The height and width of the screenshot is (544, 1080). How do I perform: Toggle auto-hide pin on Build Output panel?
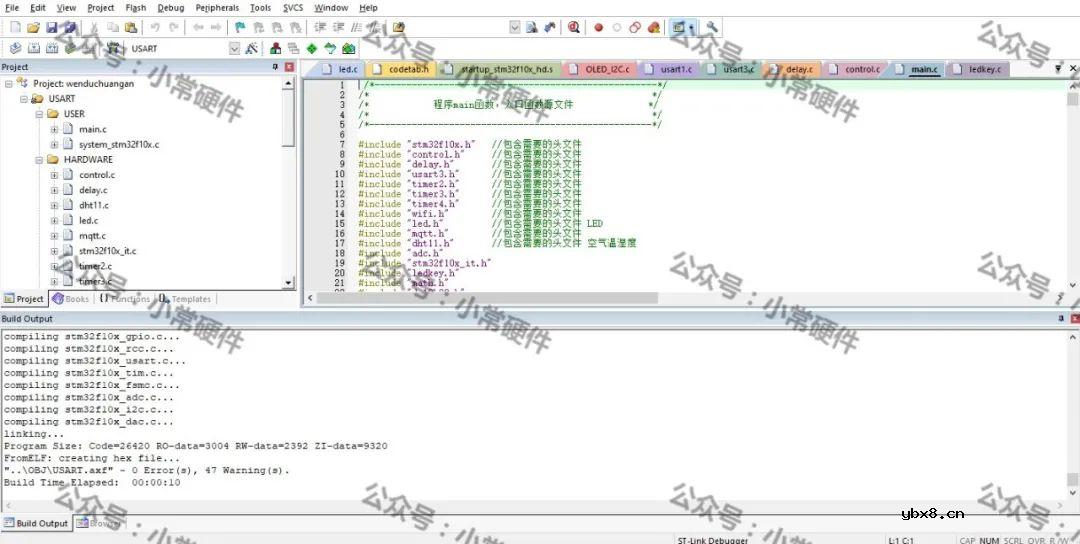point(1061,318)
